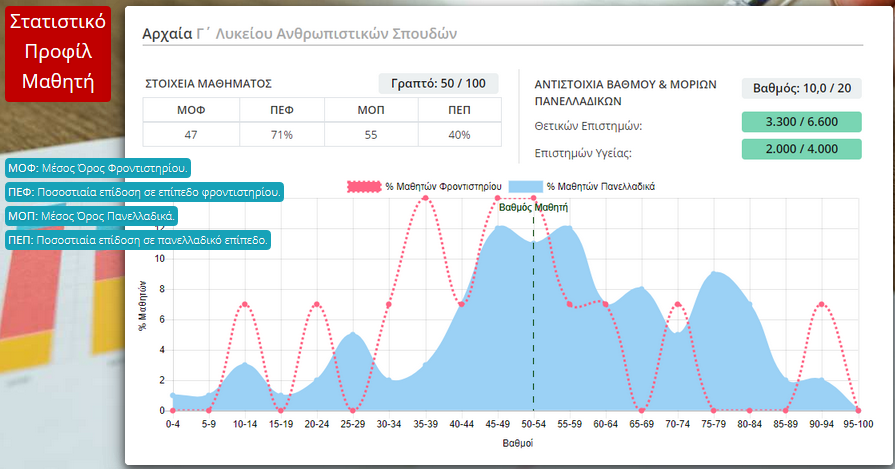Click the ΜΟΦ table column header
The image size is (895, 469).
click(191, 110)
